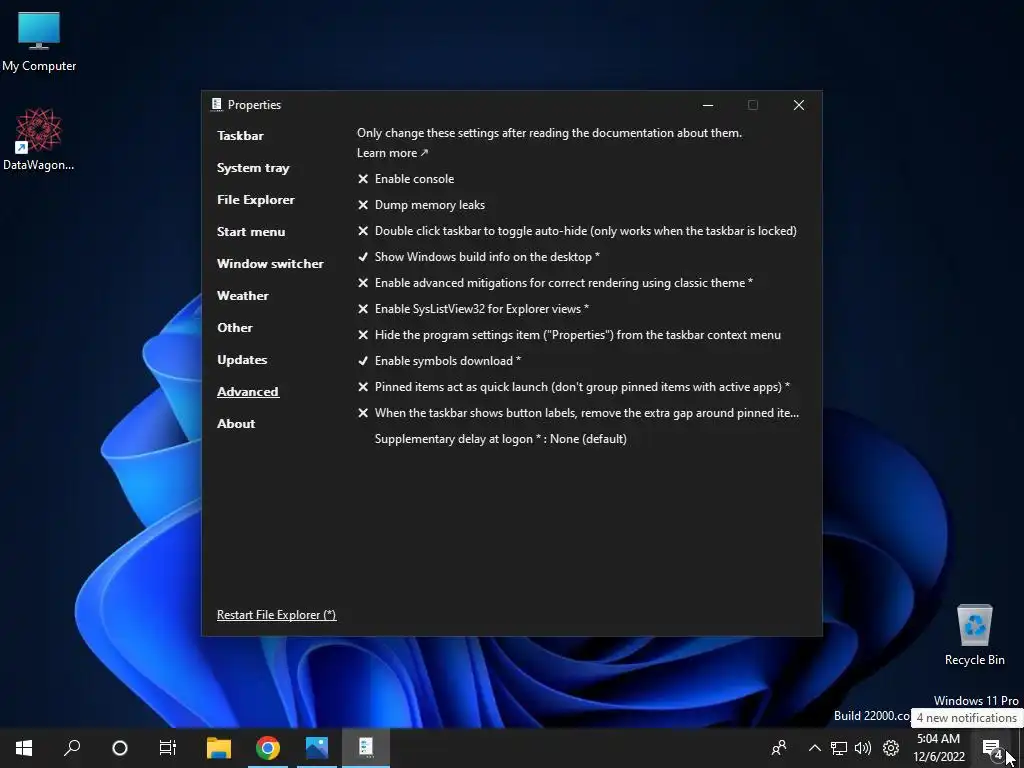
Task: Disable Show Windows build info on desktop
Action: coord(478,257)
